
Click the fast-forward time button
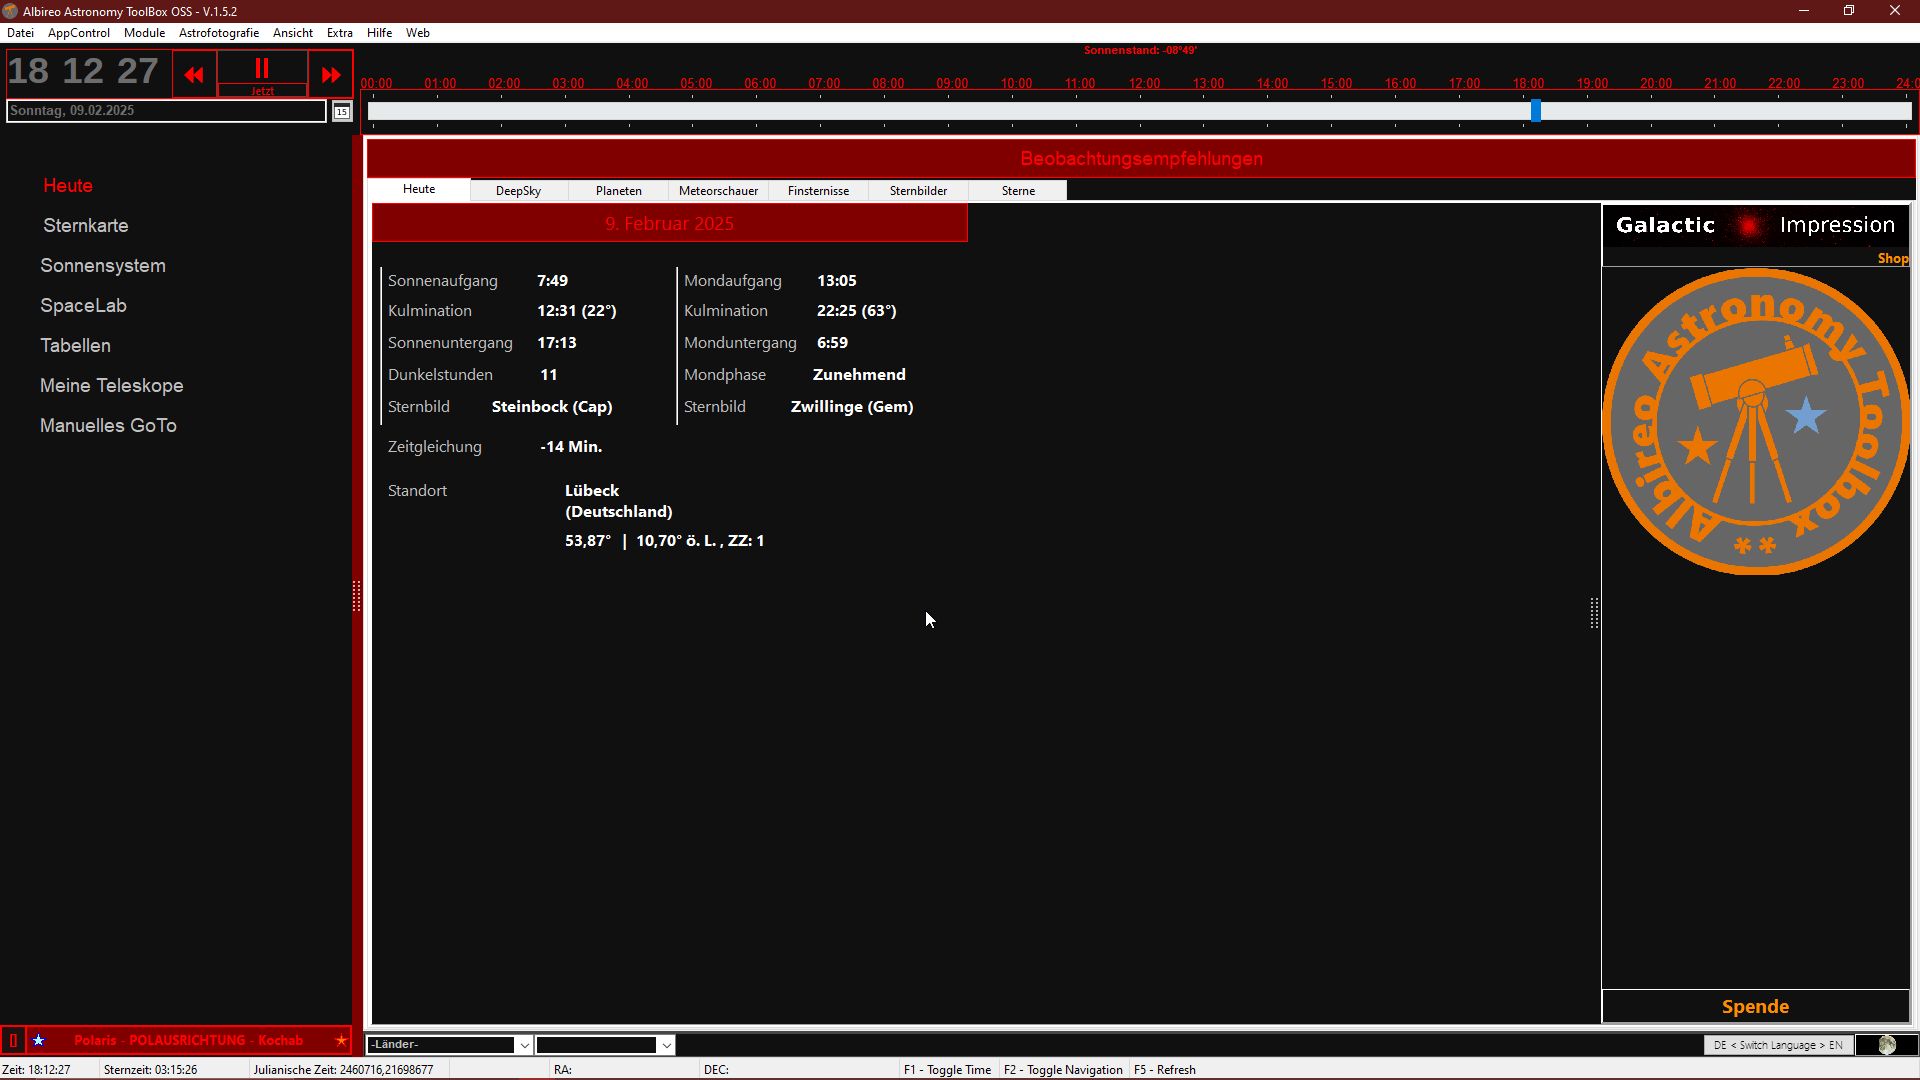click(x=331, y=74)
